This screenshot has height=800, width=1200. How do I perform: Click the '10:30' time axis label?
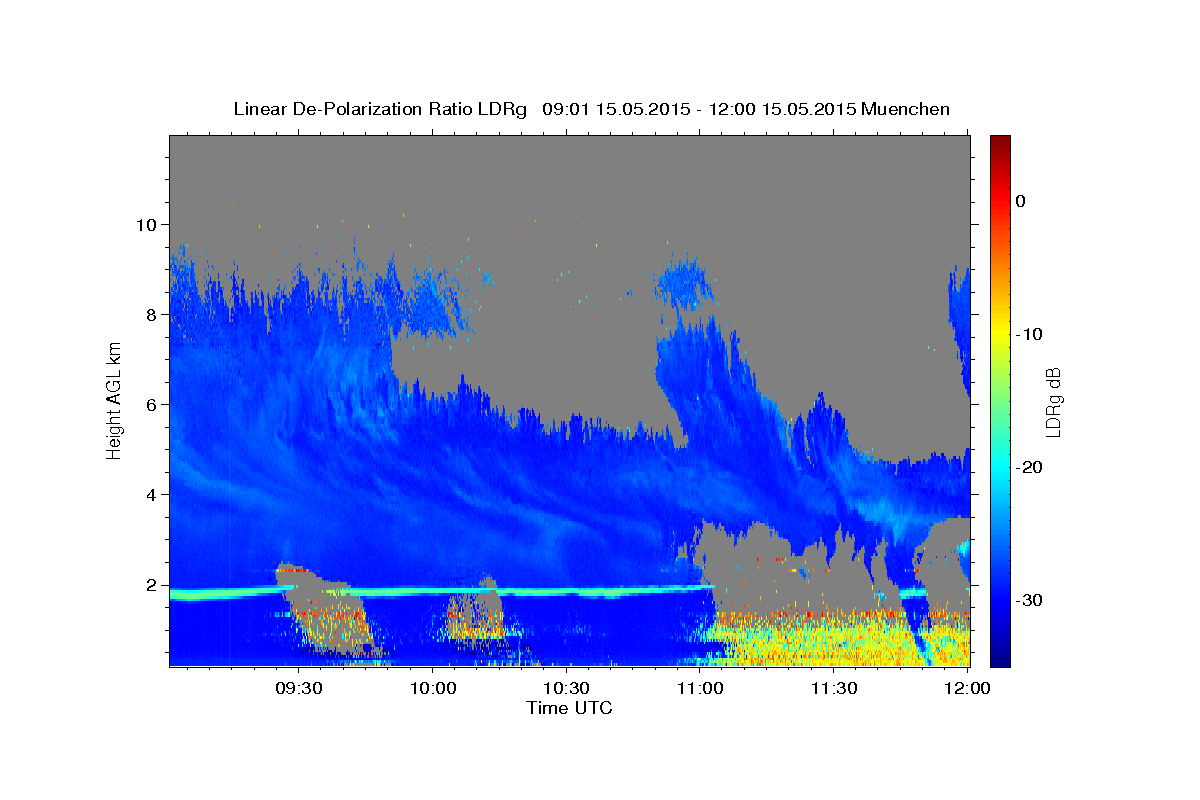click(567, 688)
